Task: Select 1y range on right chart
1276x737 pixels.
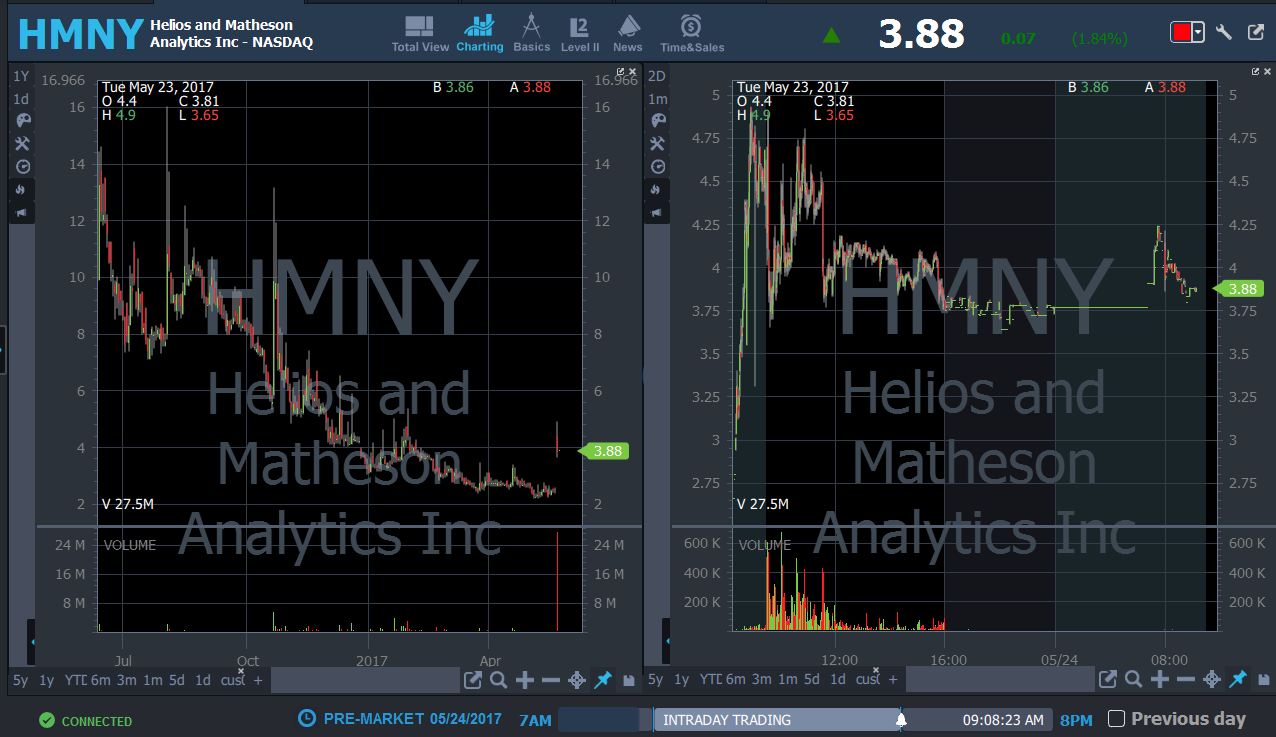Action: [x=681, y=680]
